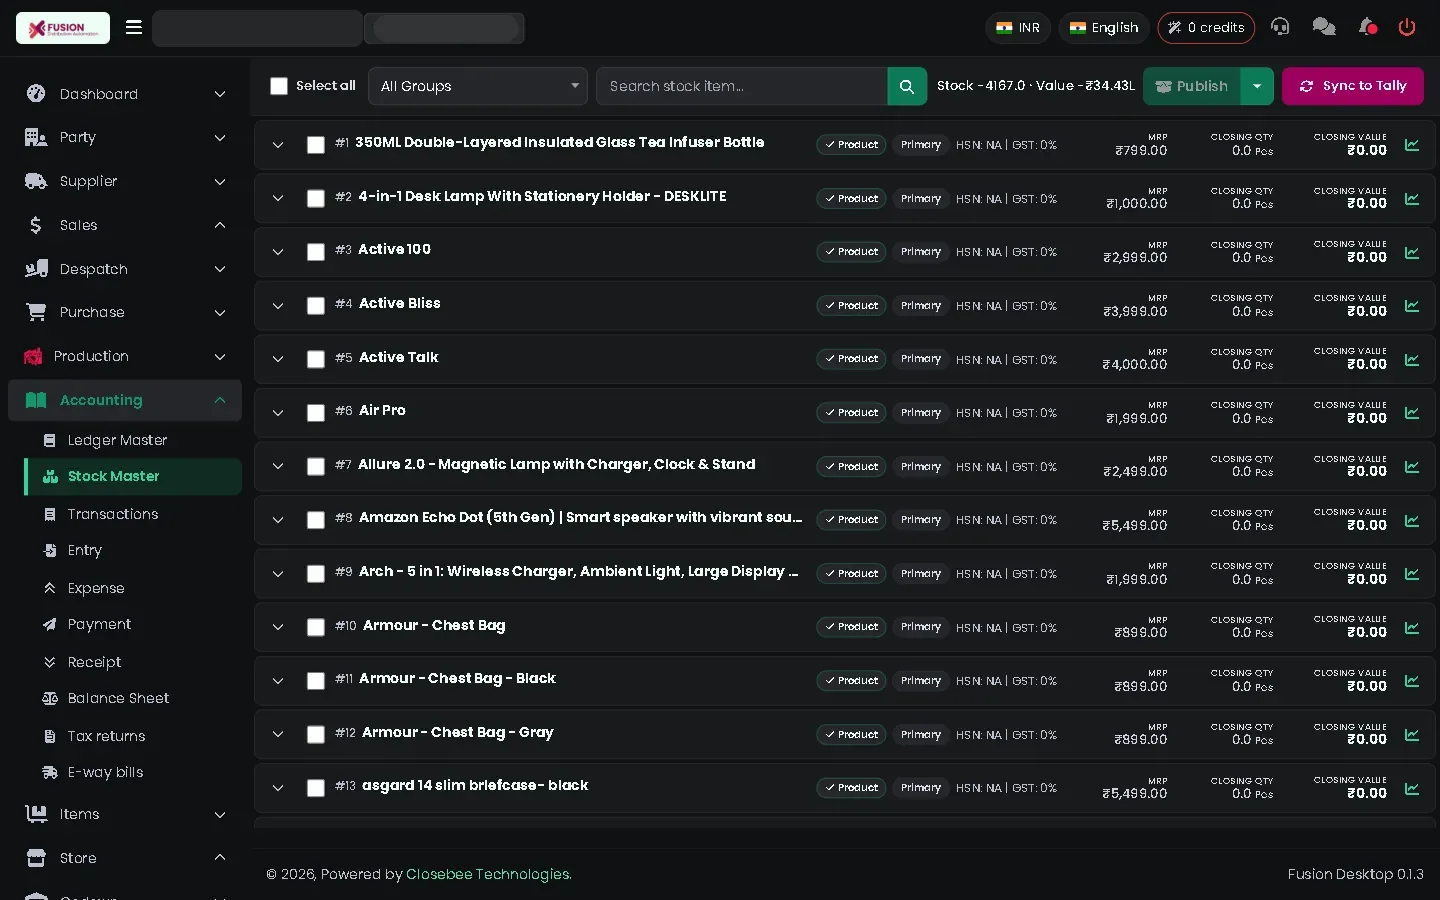Expand the Party sidebar section
This screenshot has width=1440, height=900.
[125, 137]
